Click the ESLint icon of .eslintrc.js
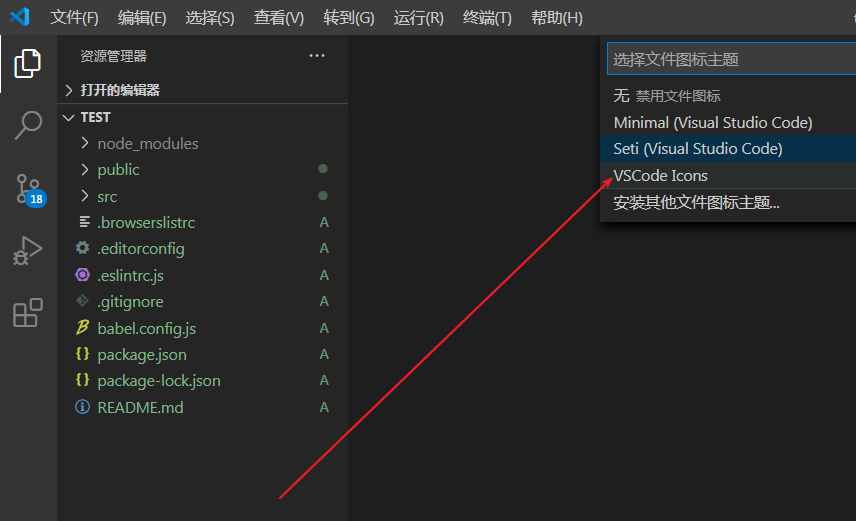The image size is (856, 521). tap(82, 275)
